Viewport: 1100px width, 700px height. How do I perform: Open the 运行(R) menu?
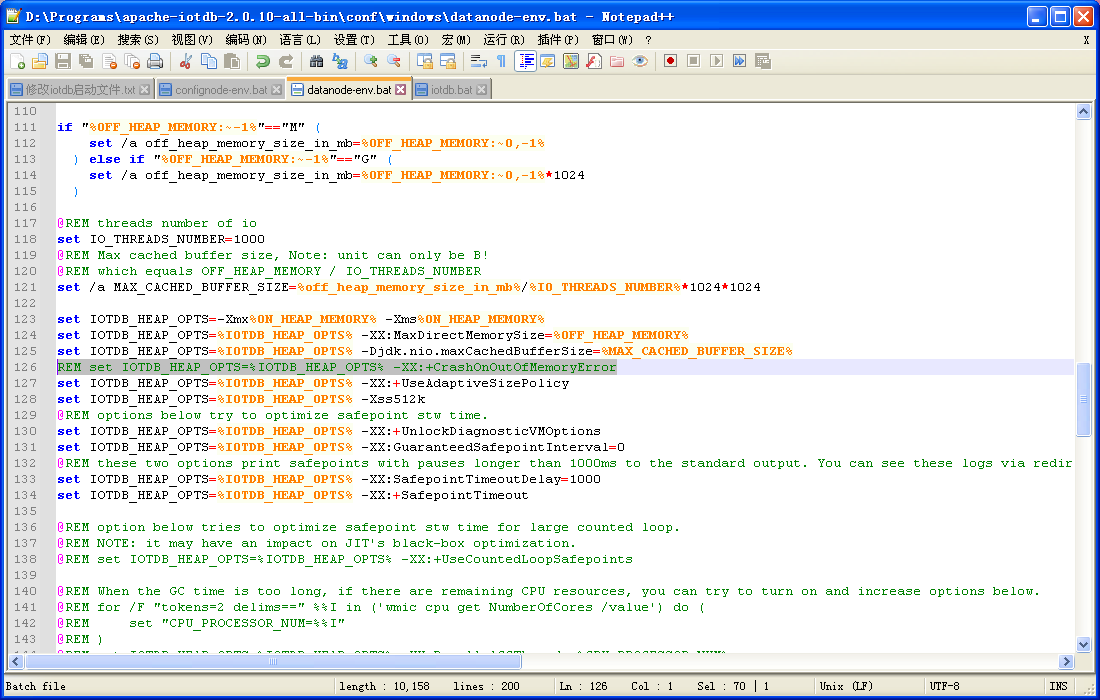pyautogui.click(x=504, y=40)
